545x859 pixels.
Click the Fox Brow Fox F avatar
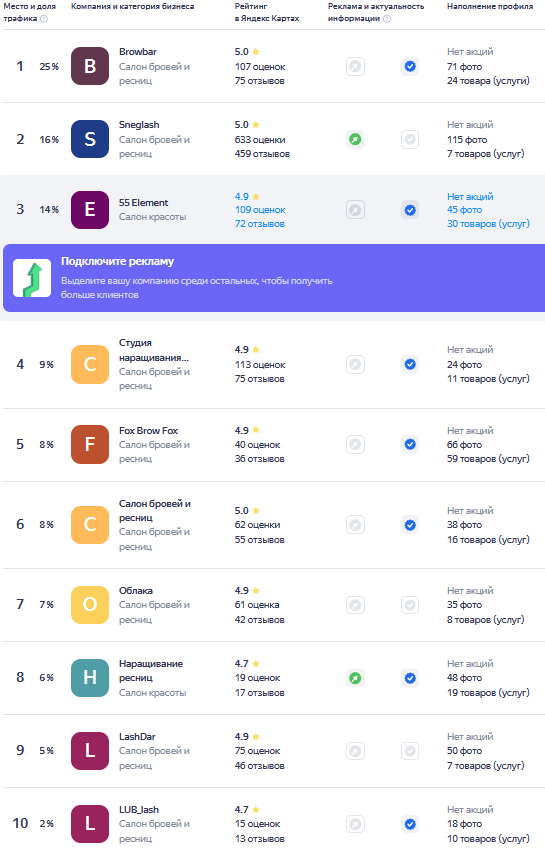90,444
